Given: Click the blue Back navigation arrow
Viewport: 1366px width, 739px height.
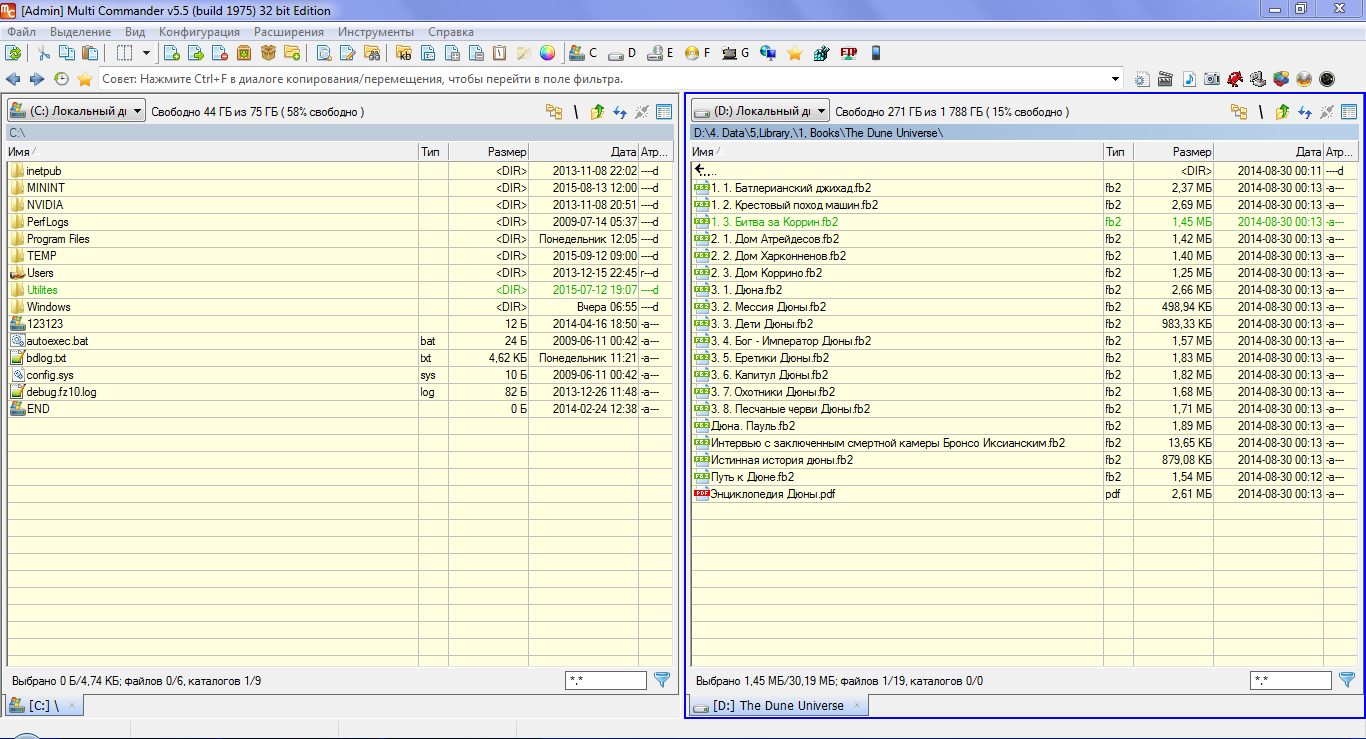Looking at the screenshot, I should pyautogui.click(x=13, y=79).
